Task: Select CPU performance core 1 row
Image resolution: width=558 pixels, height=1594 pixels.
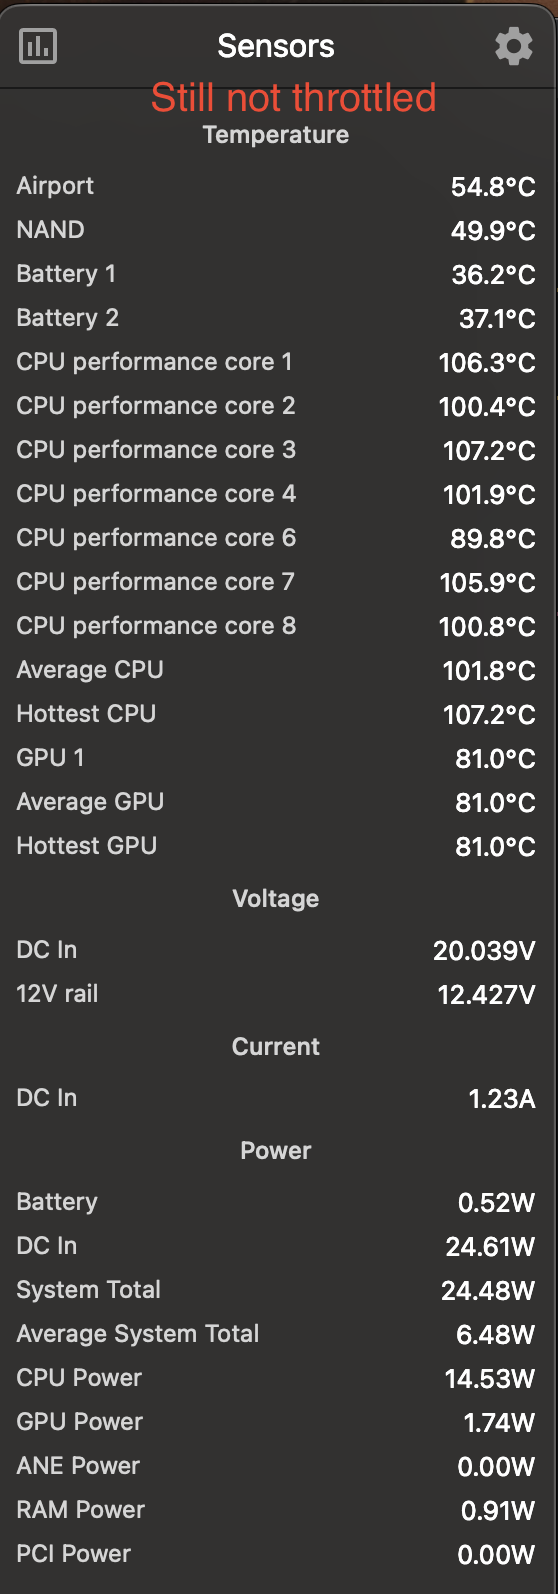Action: (x=276, y=362)
